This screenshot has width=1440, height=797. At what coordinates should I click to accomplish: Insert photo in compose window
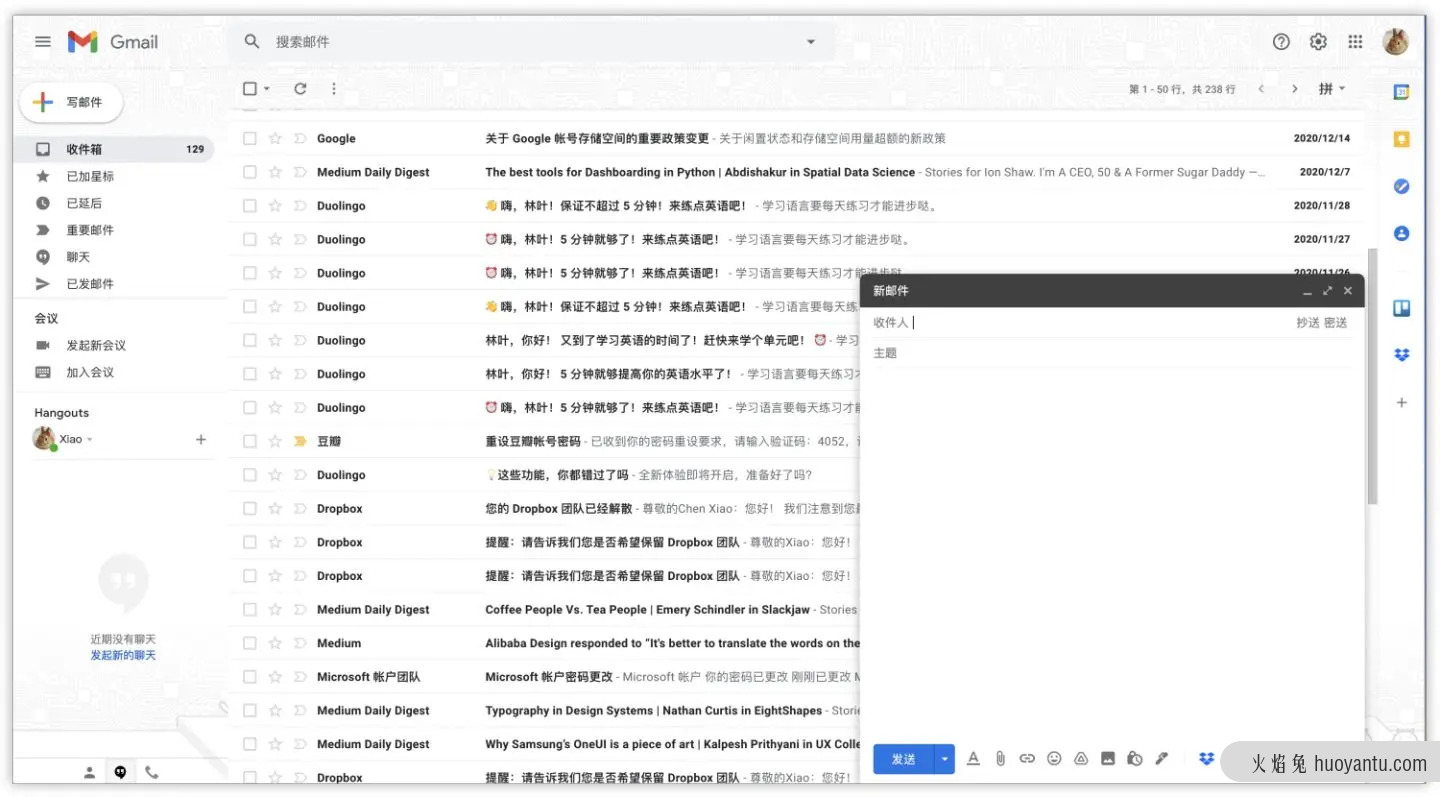(1108, 759)
